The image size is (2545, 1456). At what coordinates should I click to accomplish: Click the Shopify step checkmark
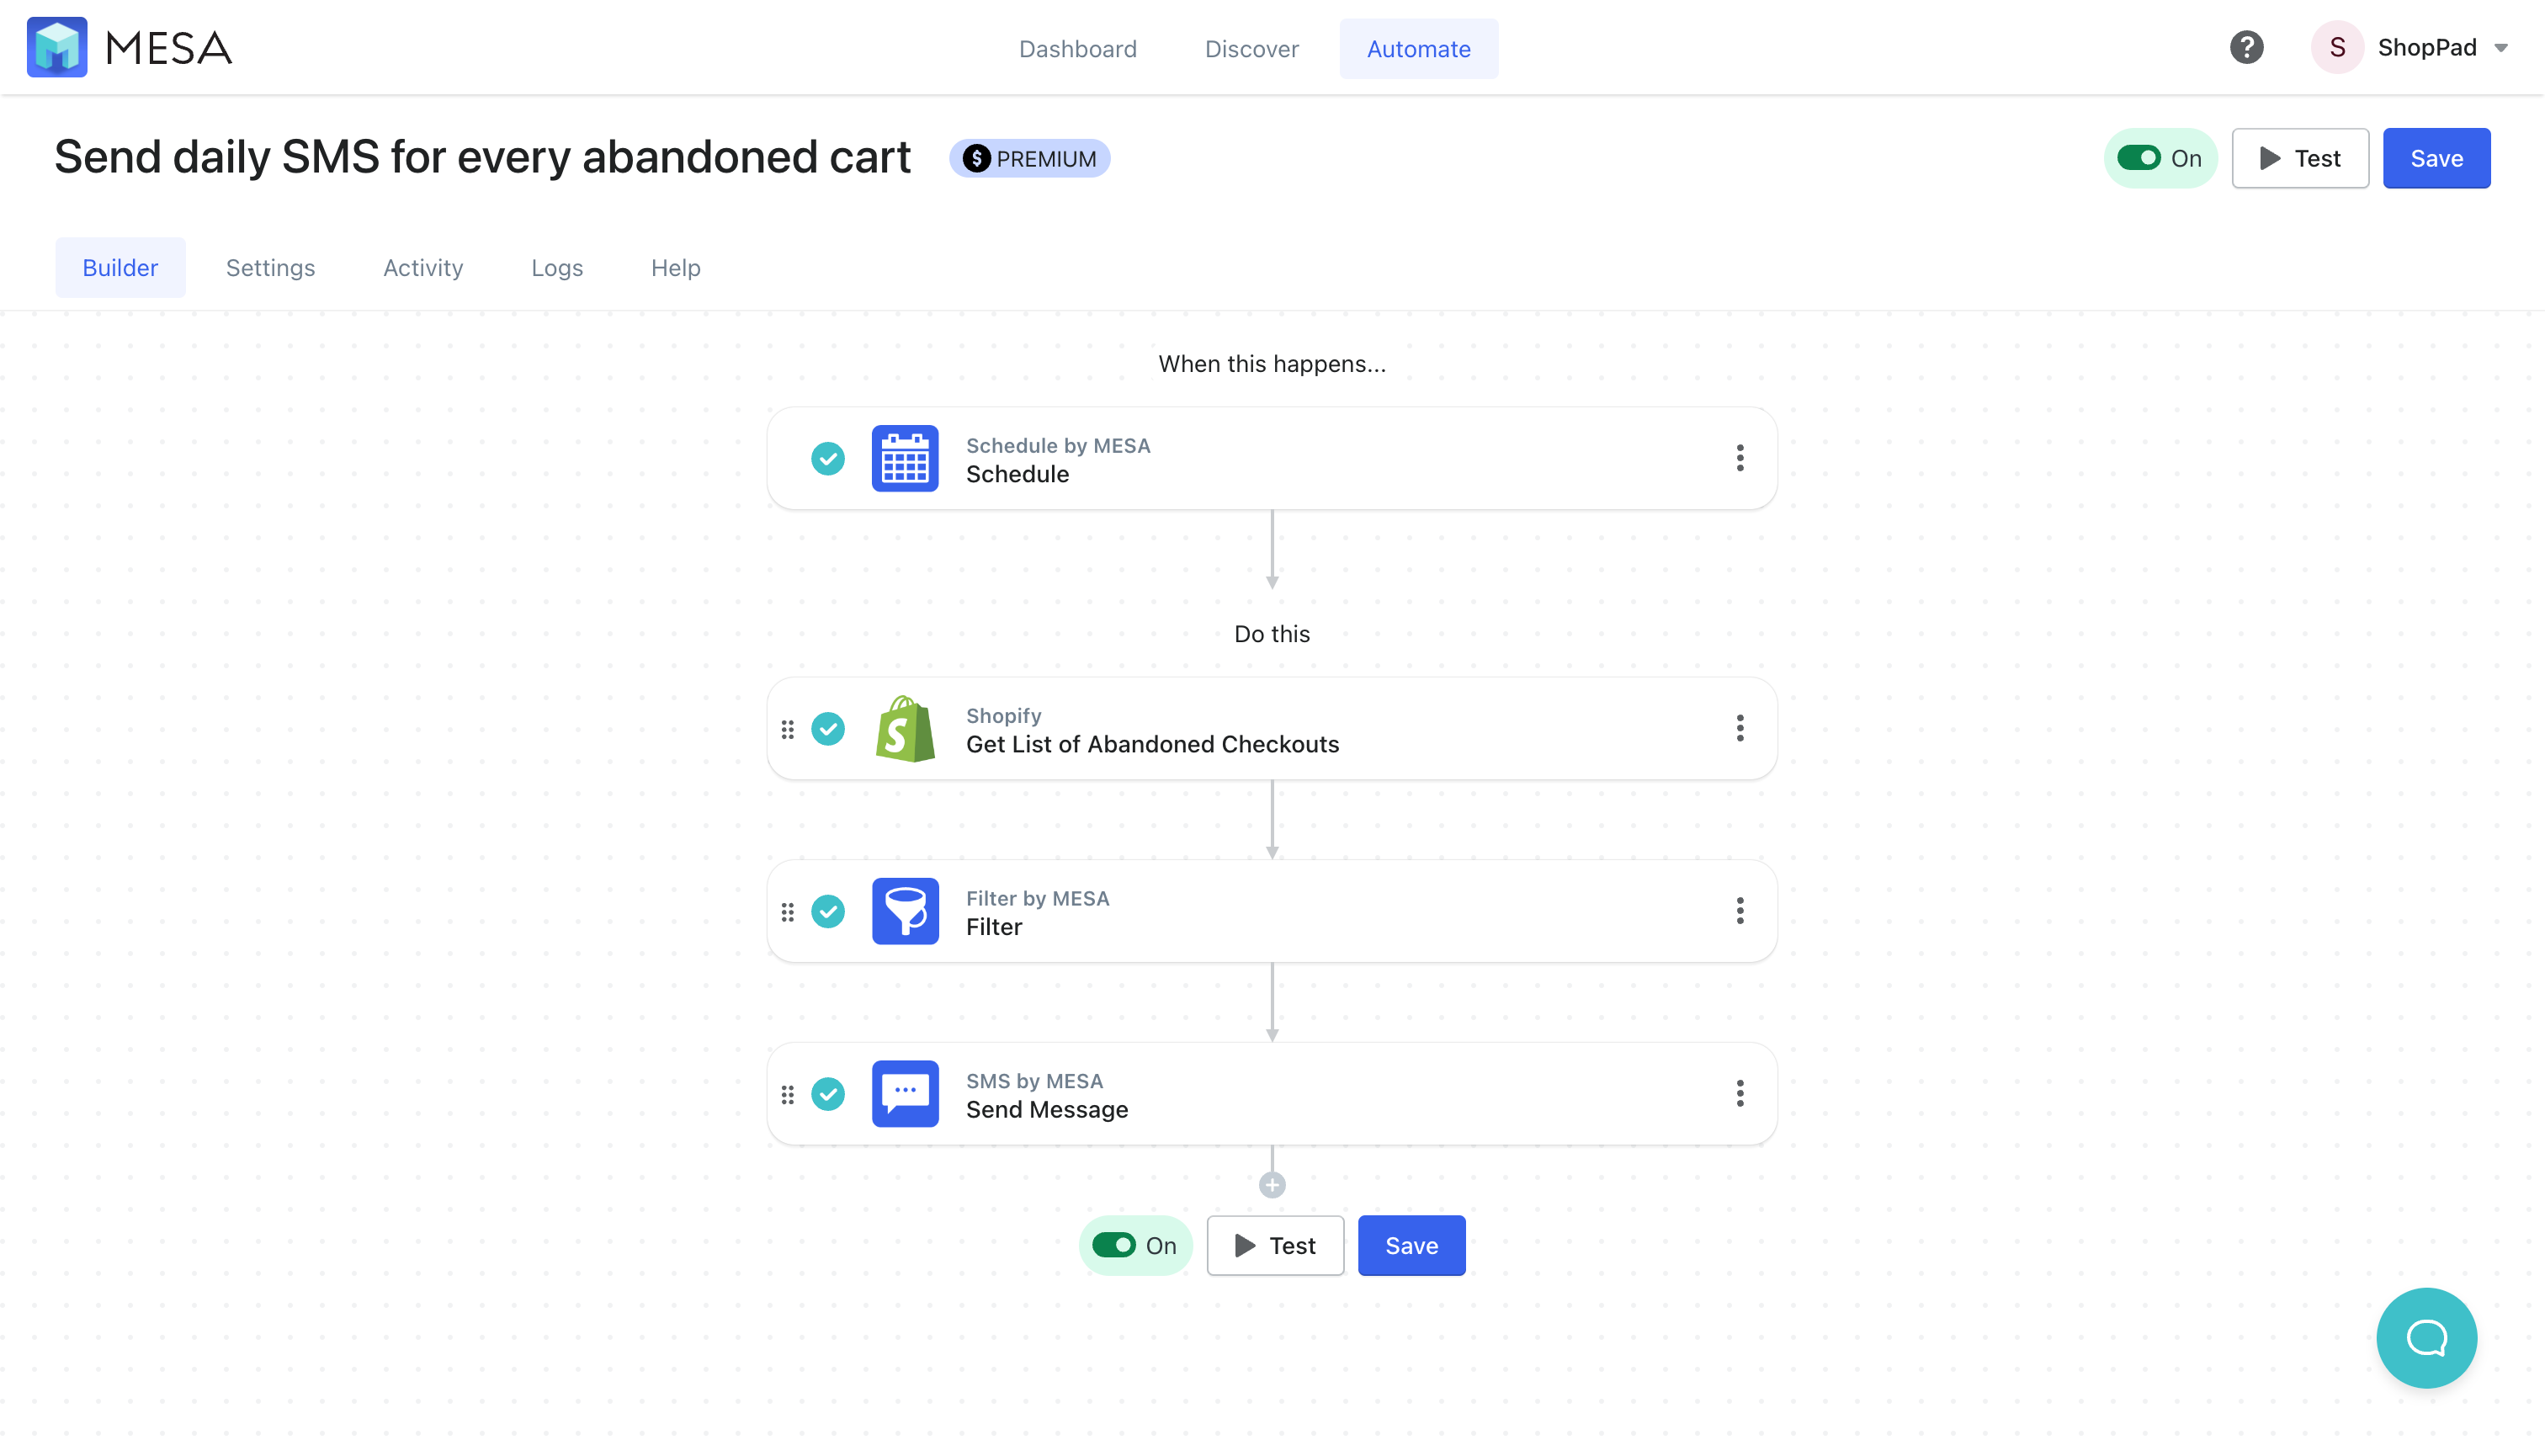point(828,728)
